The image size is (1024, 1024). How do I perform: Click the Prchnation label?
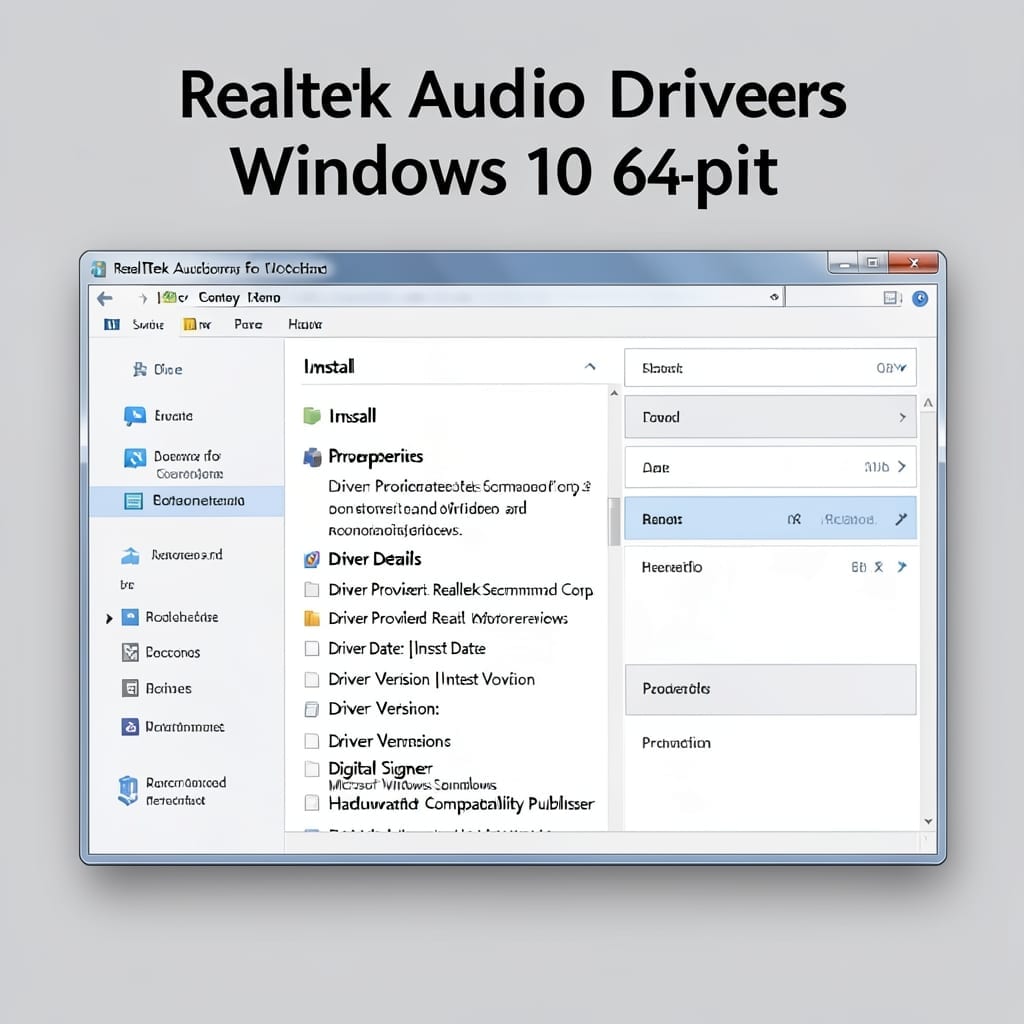(x=676, y=743)
